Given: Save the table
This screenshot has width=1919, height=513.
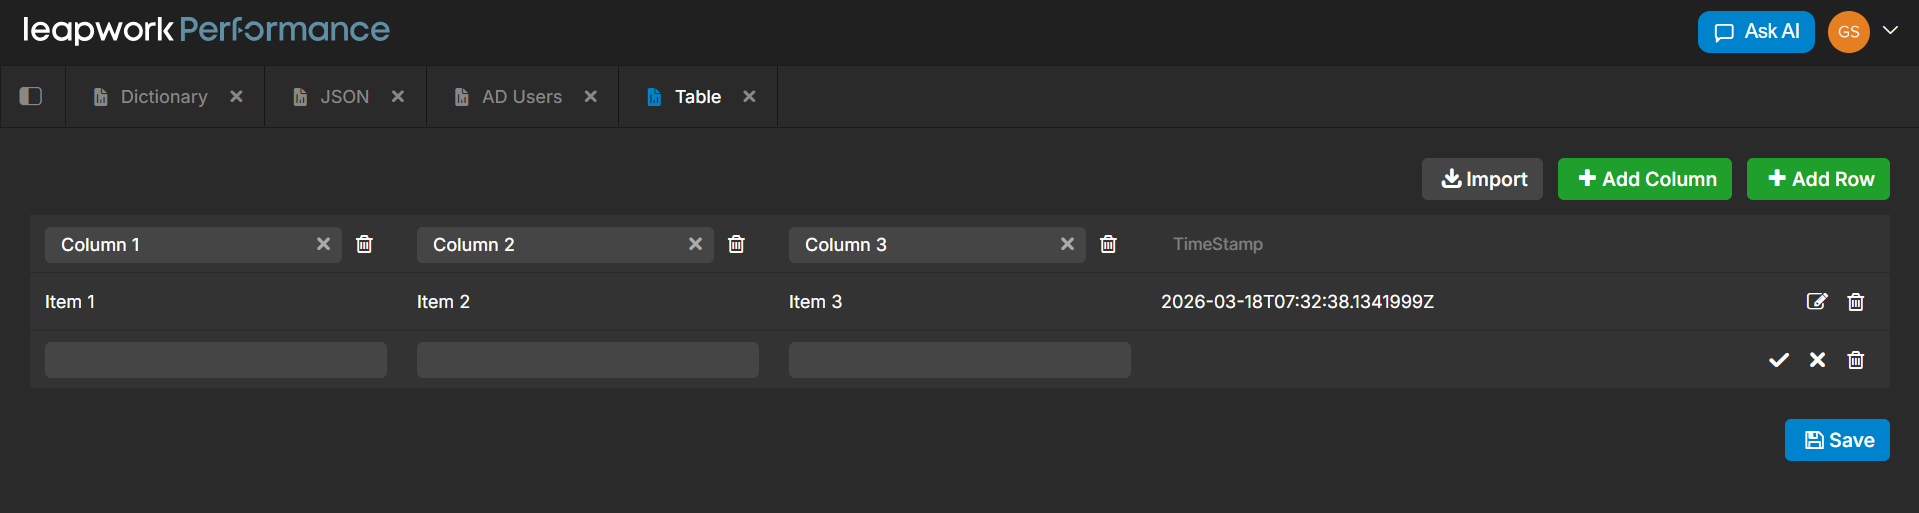Looking at the screenshot, I should [1837, 440].
